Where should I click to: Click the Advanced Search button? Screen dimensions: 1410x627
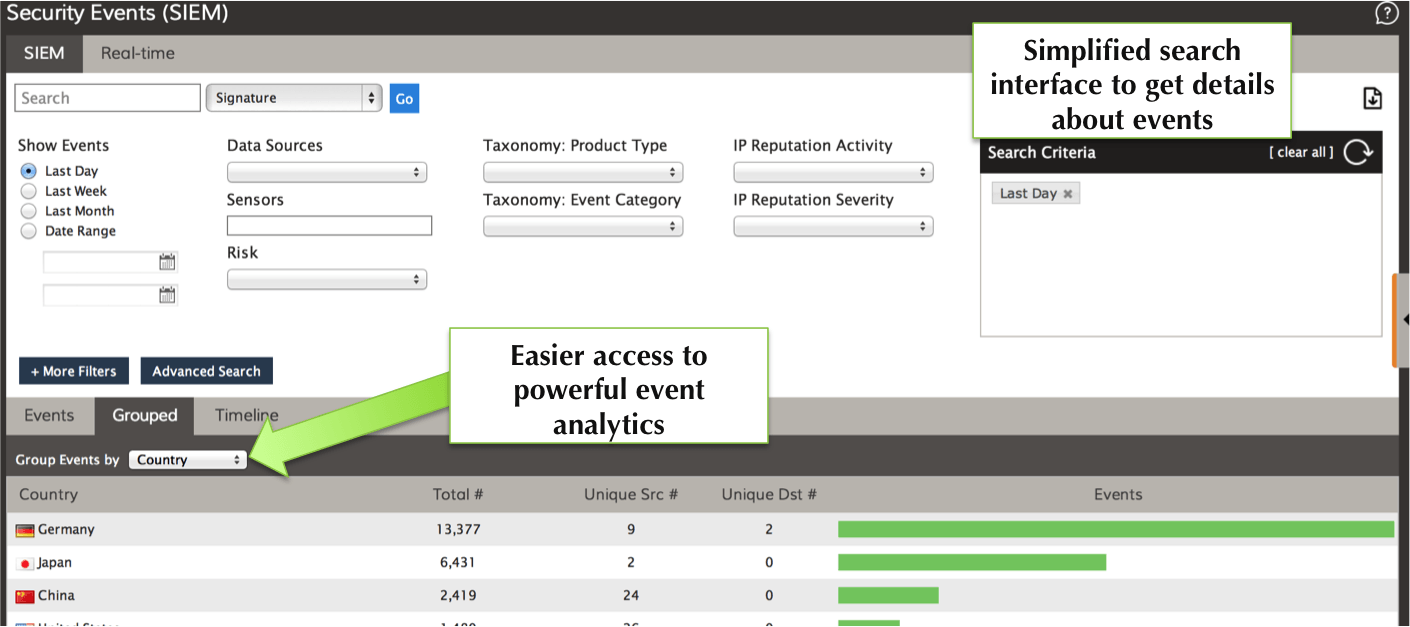[206, 370]
